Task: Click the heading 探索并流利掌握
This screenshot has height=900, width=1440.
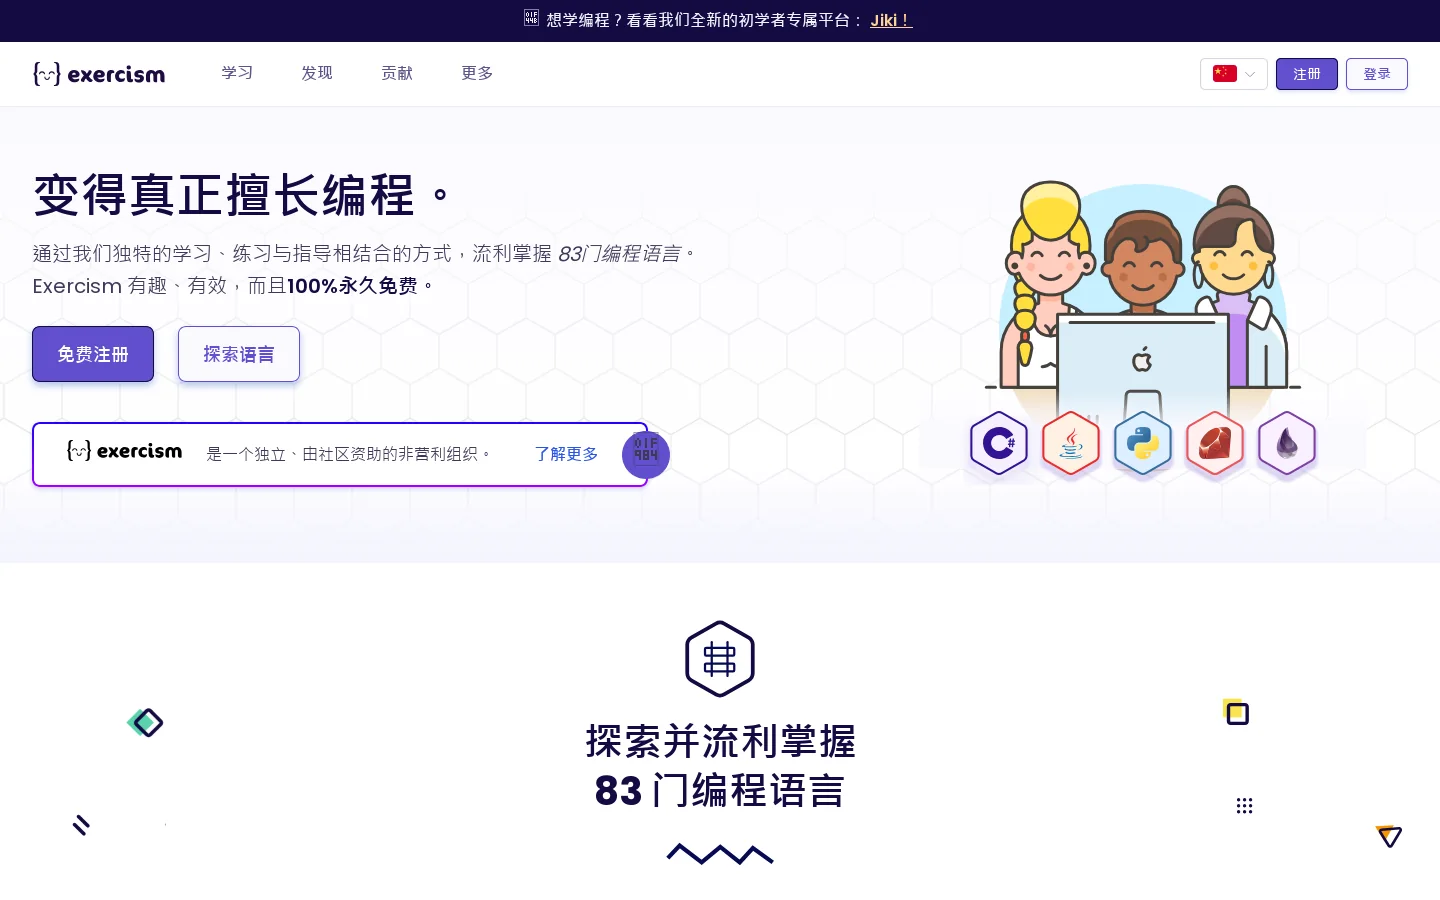Action: coord(720,742)
